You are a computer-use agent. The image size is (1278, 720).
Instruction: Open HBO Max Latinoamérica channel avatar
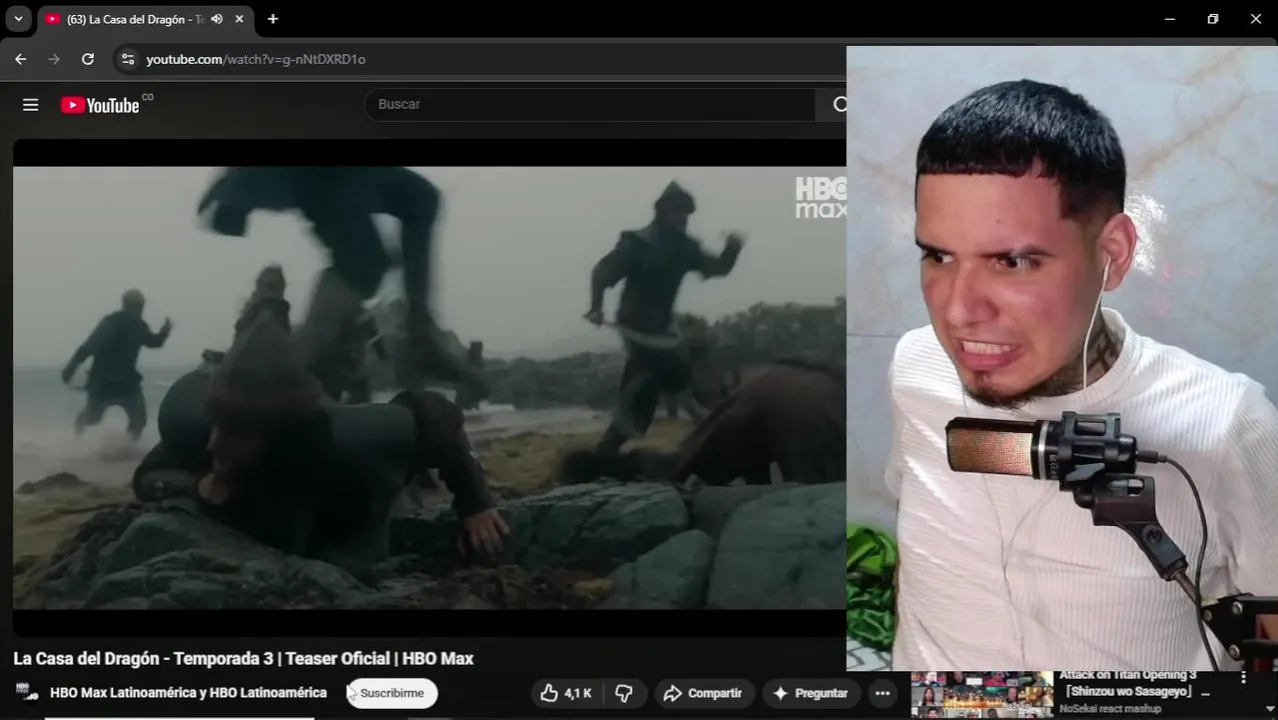point(27,692)
